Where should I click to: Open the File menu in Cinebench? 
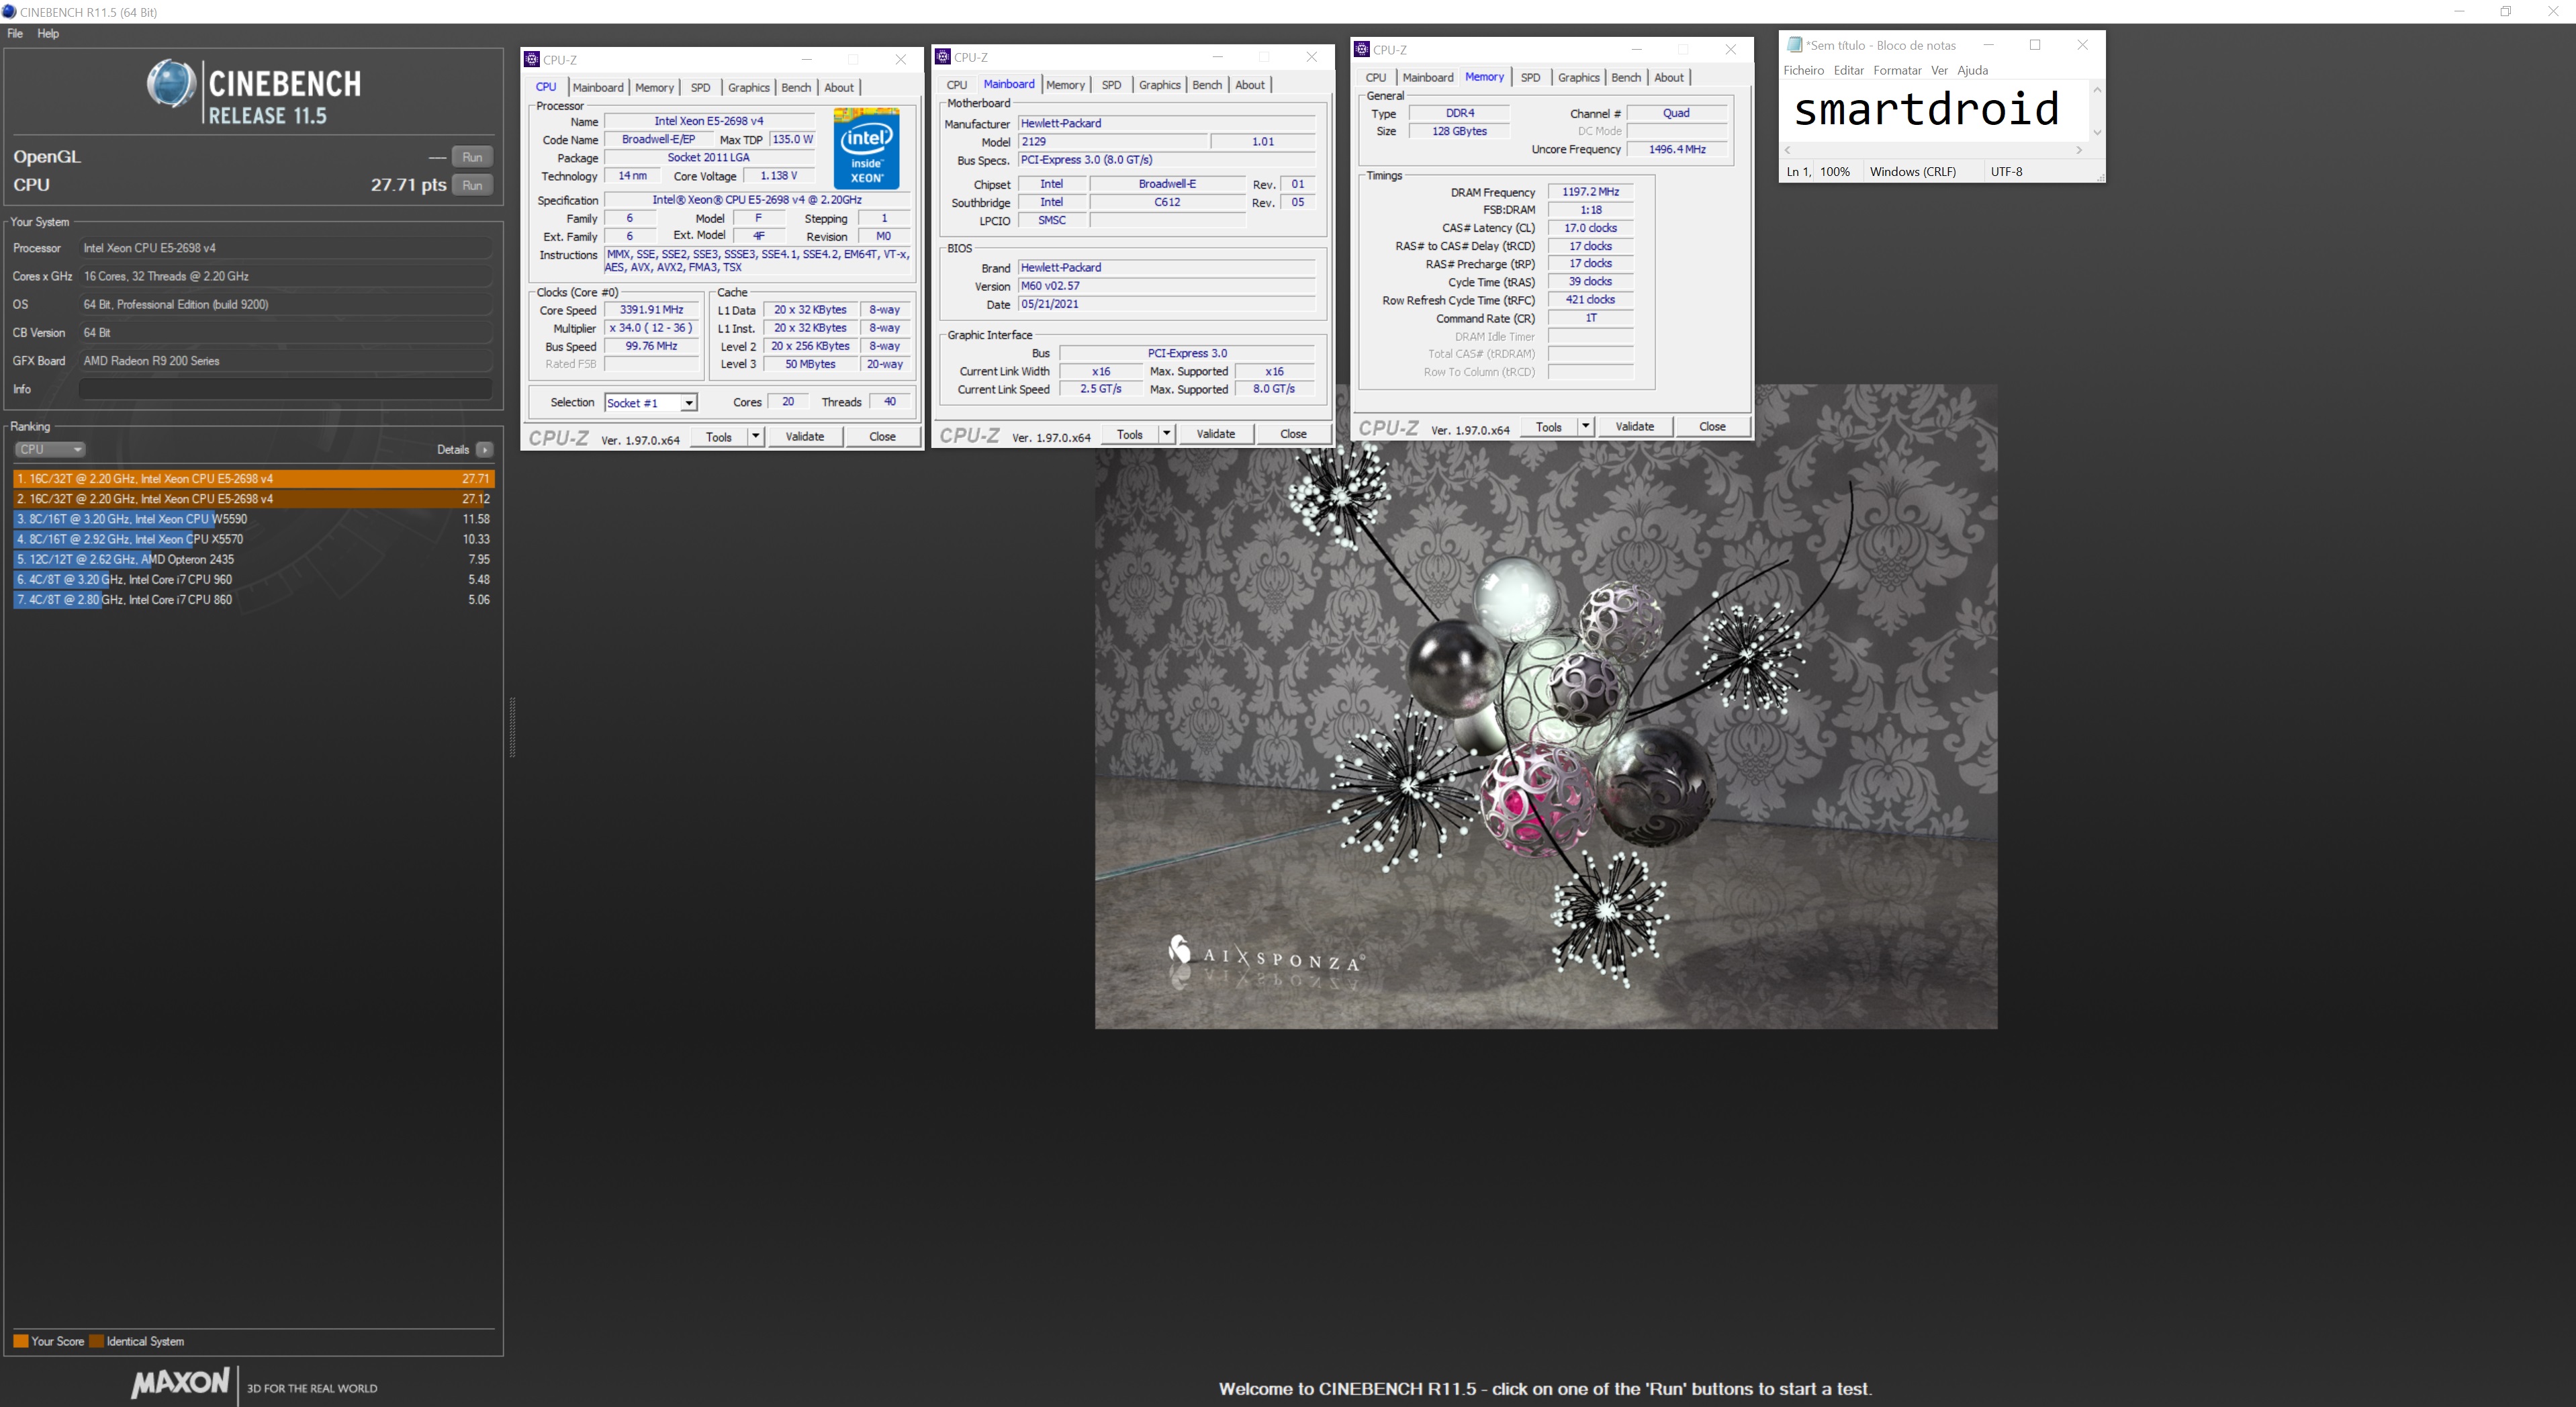click(x=15, y=33)
